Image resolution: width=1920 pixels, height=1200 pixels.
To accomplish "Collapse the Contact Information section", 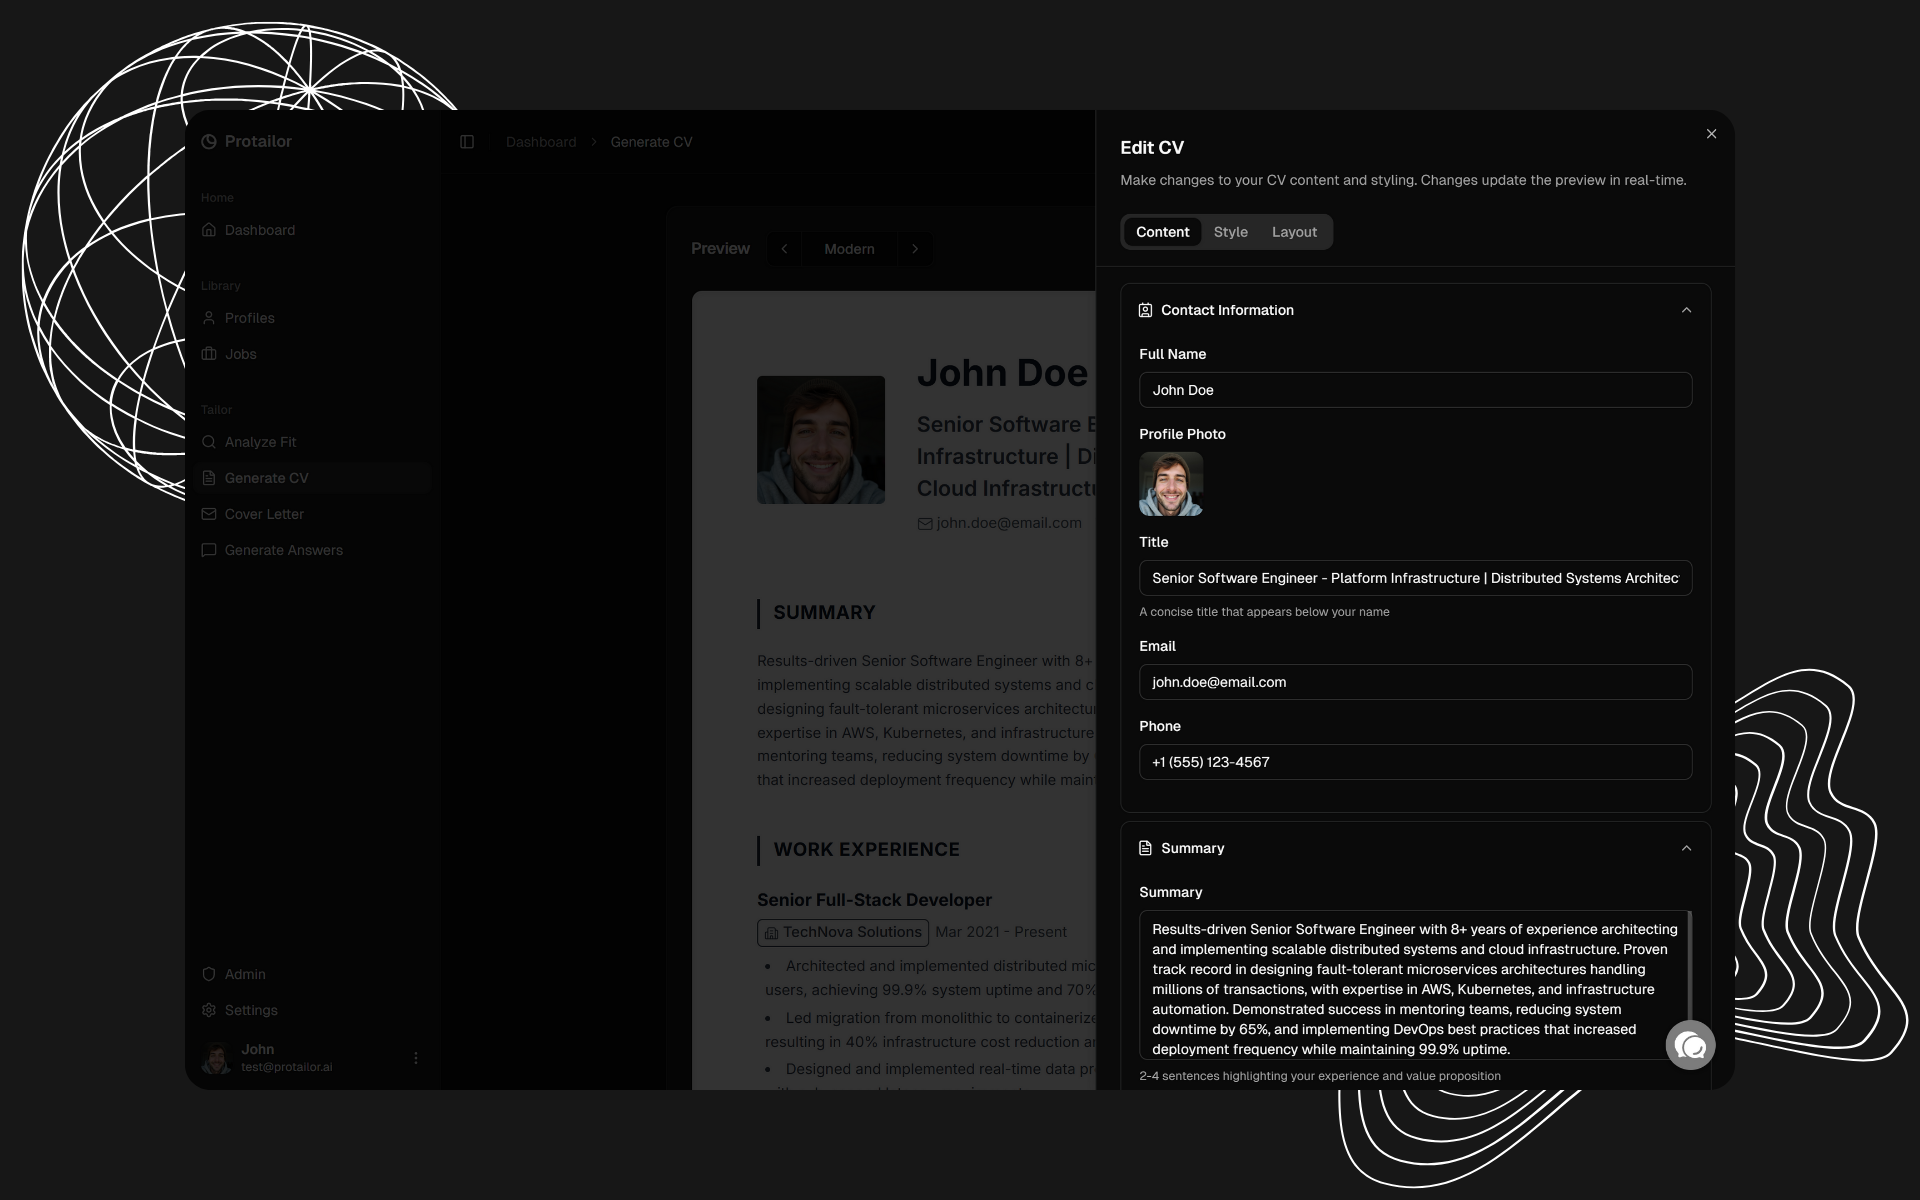I will coord(1686,310).
